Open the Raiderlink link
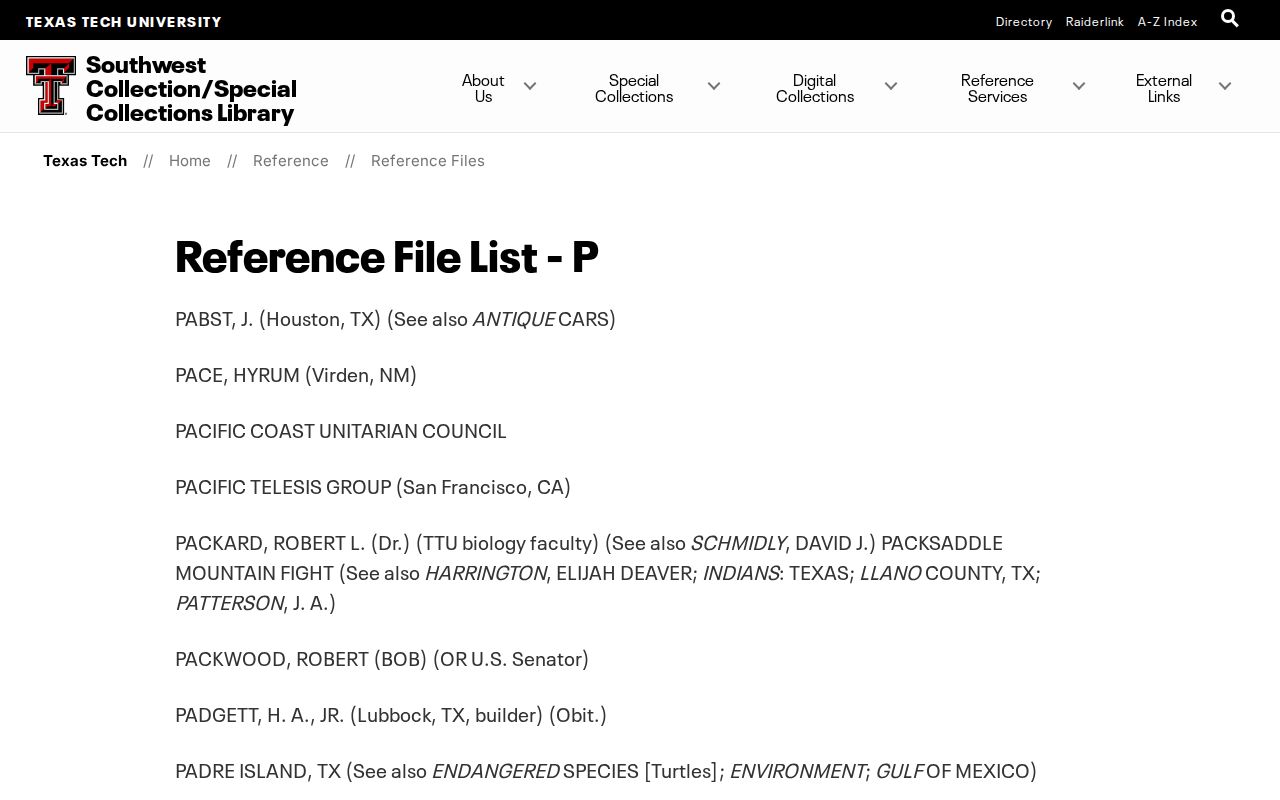Image resolution: width=1280 pixels, height=800 pixels. coord(1095,21)
